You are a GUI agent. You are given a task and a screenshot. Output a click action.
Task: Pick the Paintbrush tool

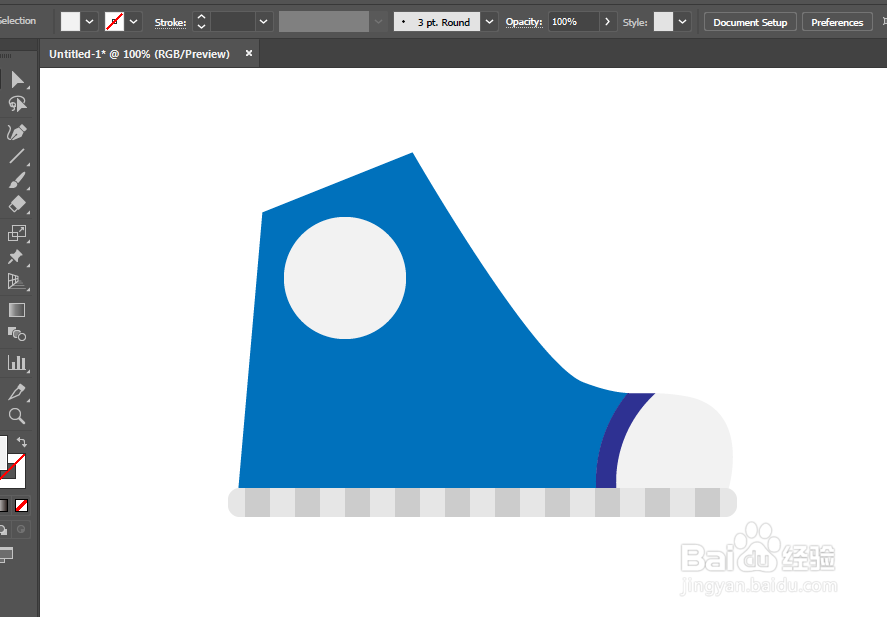(x=17, y=180)
